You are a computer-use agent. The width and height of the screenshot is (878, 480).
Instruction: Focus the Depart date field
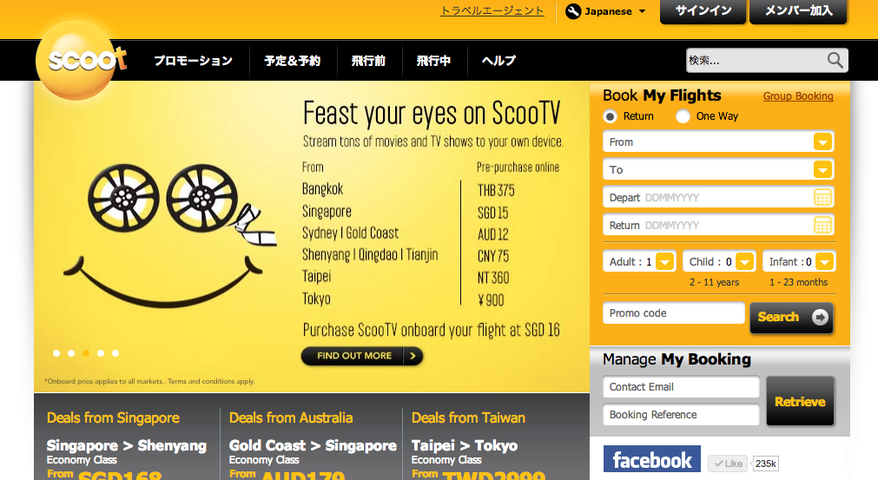[x=718, y=198]
